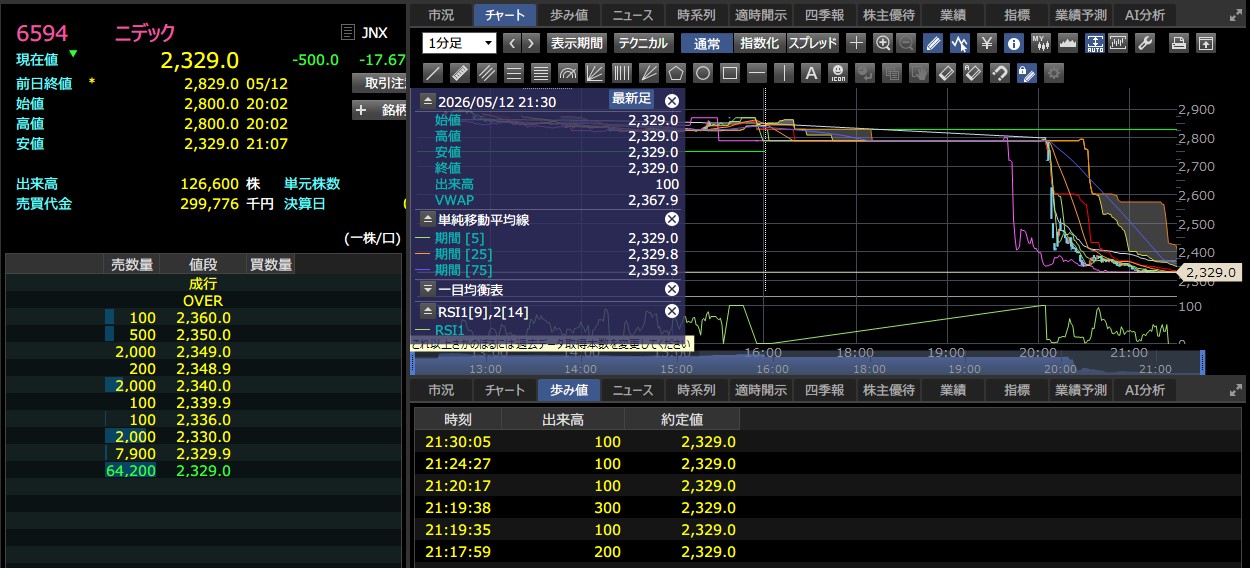The image size is (1250, 568).
Task: Click the 表示期間 button
Action: pyautogui.click(x=576, y=43)
